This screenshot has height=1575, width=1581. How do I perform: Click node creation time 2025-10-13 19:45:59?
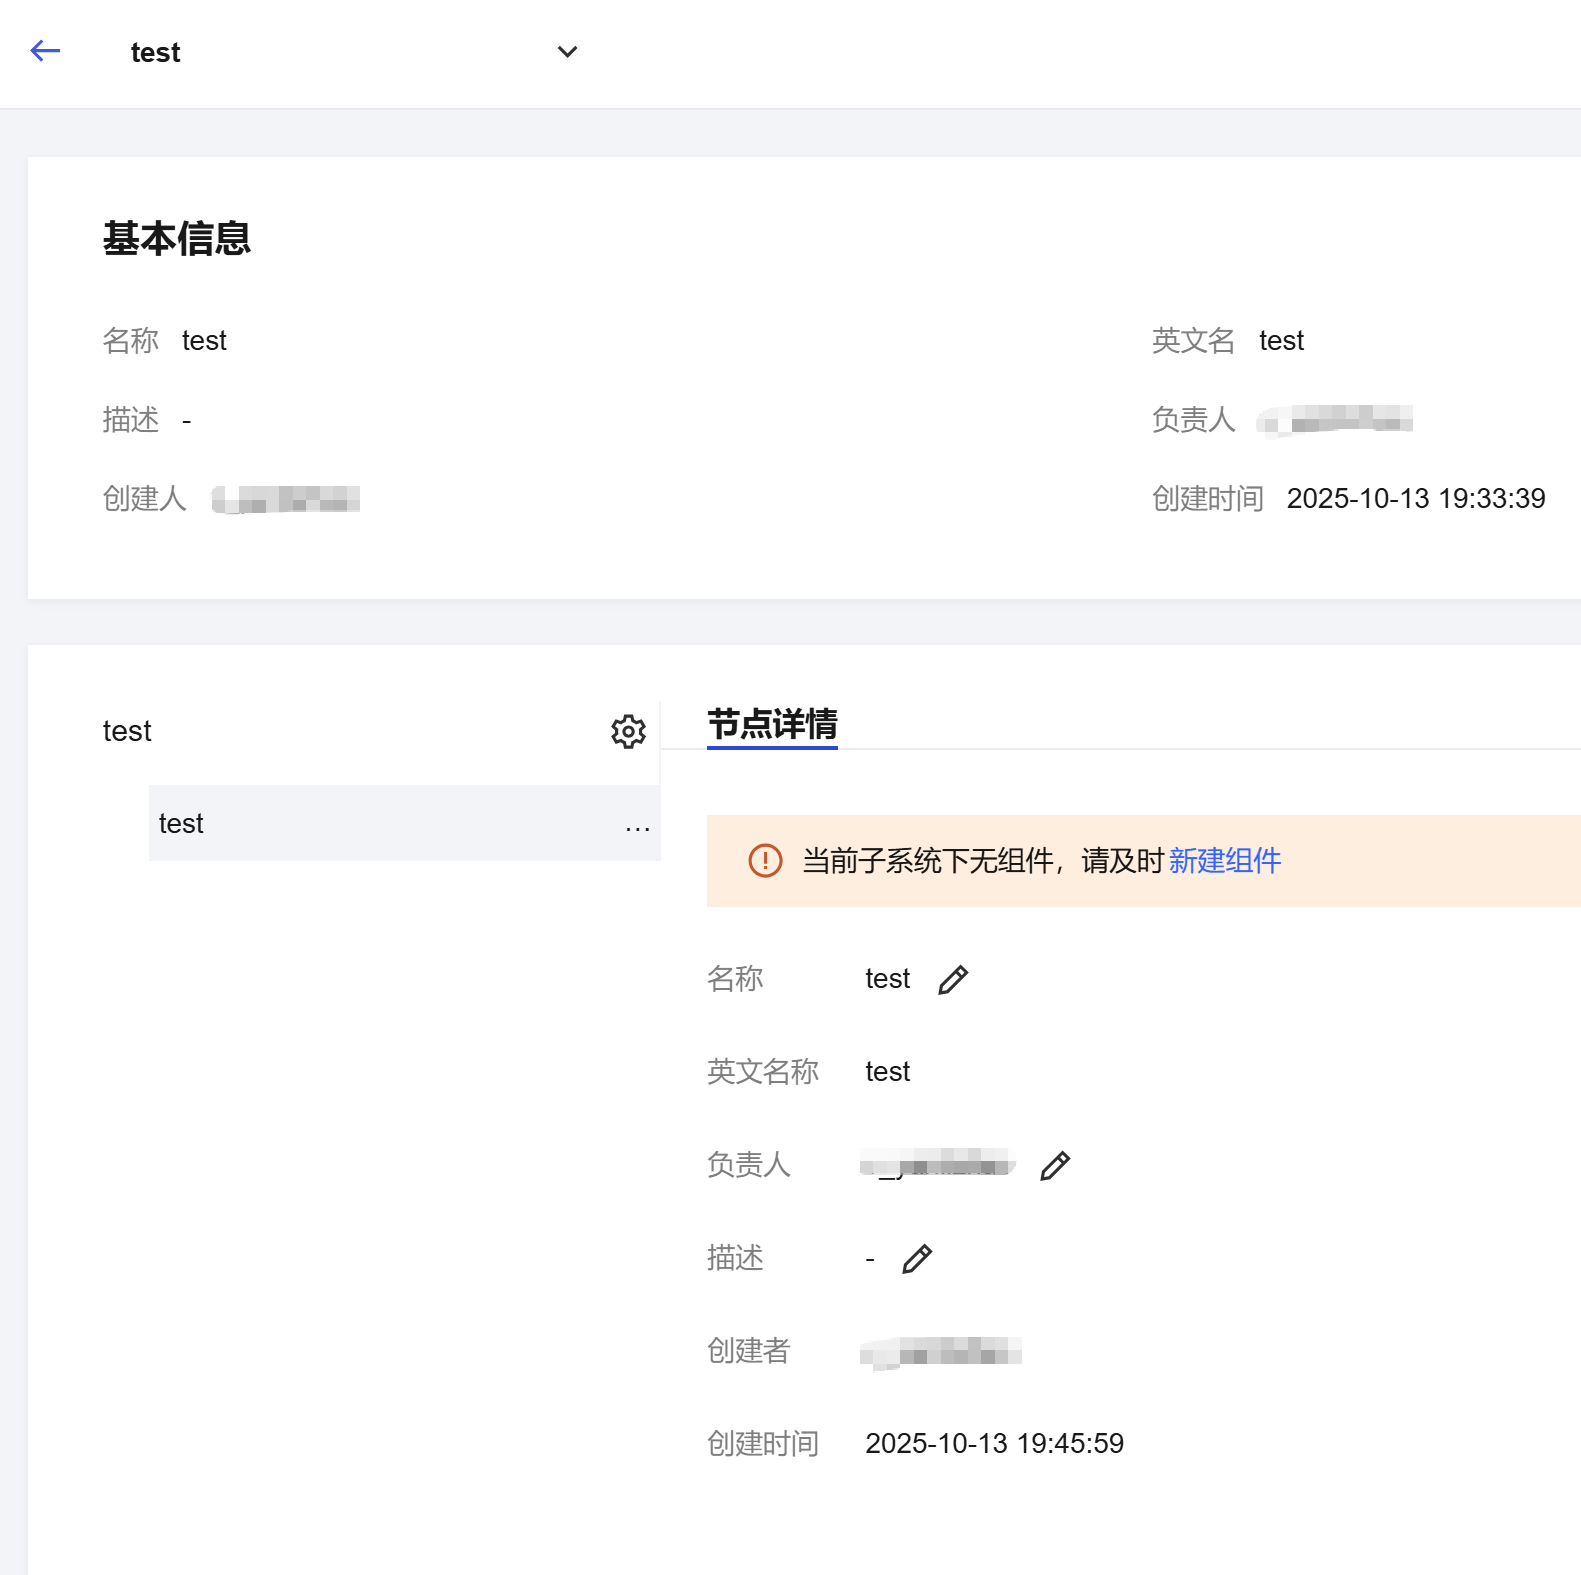(994, 1444)
